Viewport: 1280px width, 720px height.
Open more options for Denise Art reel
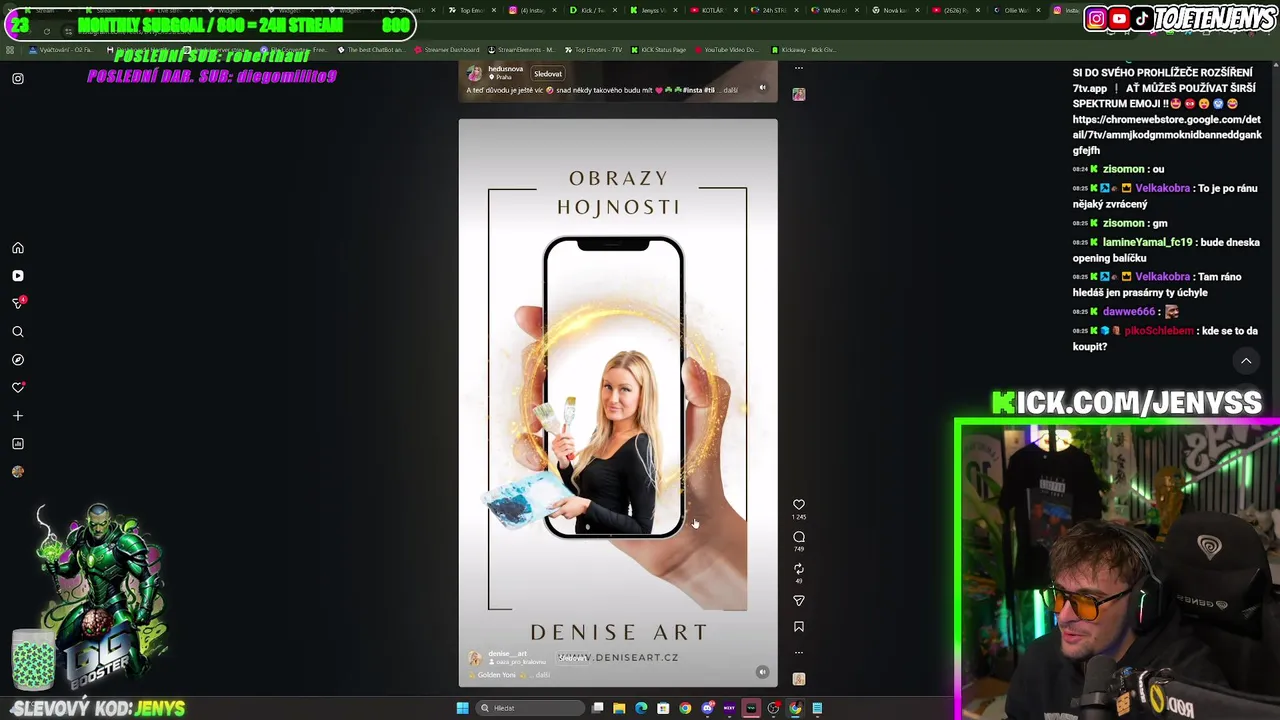click(x=798, y=653)
